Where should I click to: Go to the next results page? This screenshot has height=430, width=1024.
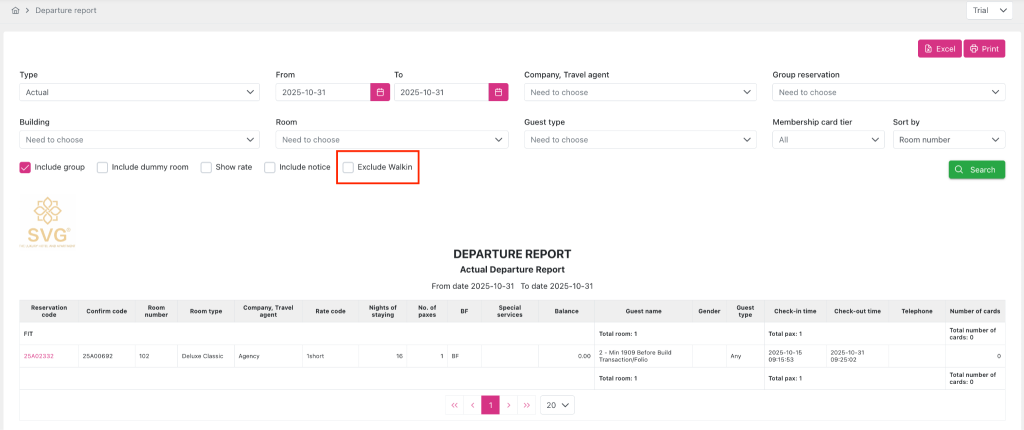508,405
